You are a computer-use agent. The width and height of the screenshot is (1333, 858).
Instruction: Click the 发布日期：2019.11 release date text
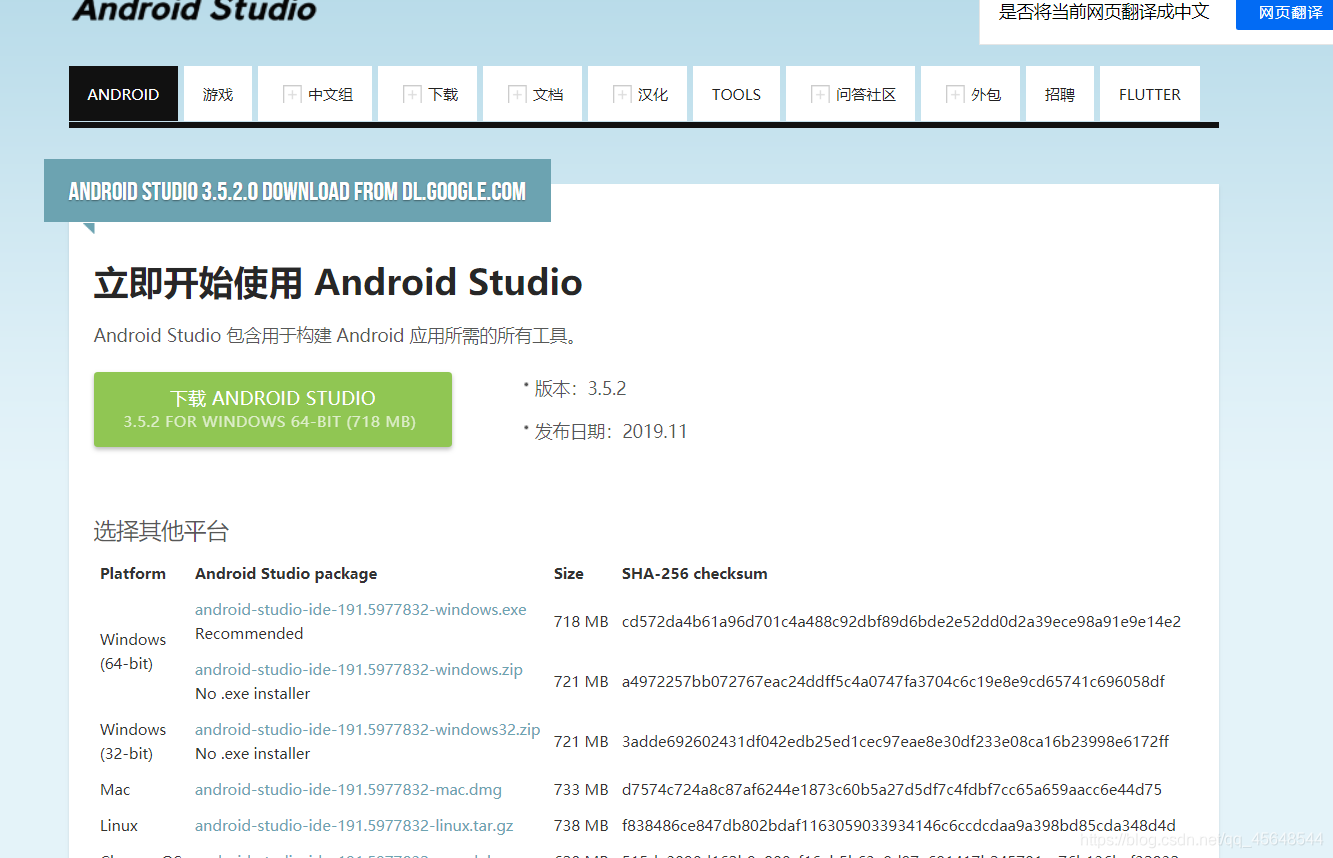coord(611,432)
